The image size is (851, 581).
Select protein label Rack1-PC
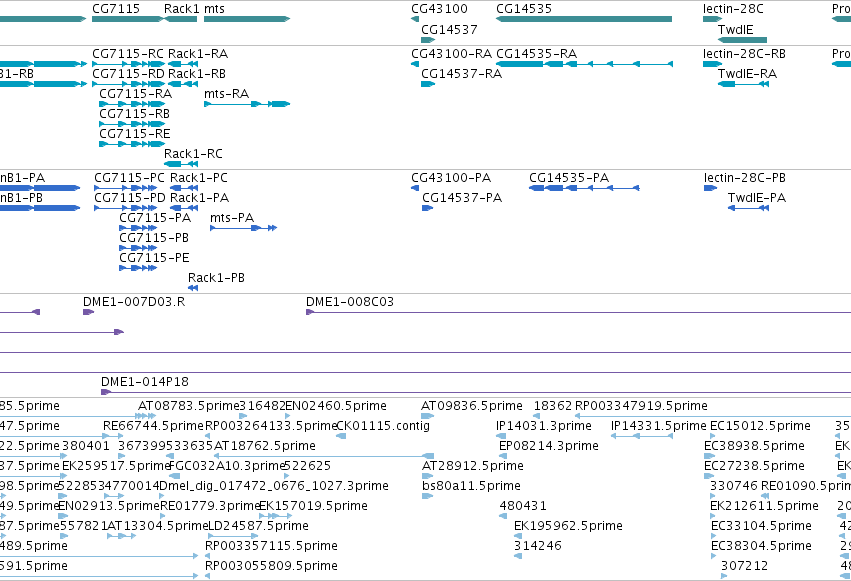coord(199,178)
